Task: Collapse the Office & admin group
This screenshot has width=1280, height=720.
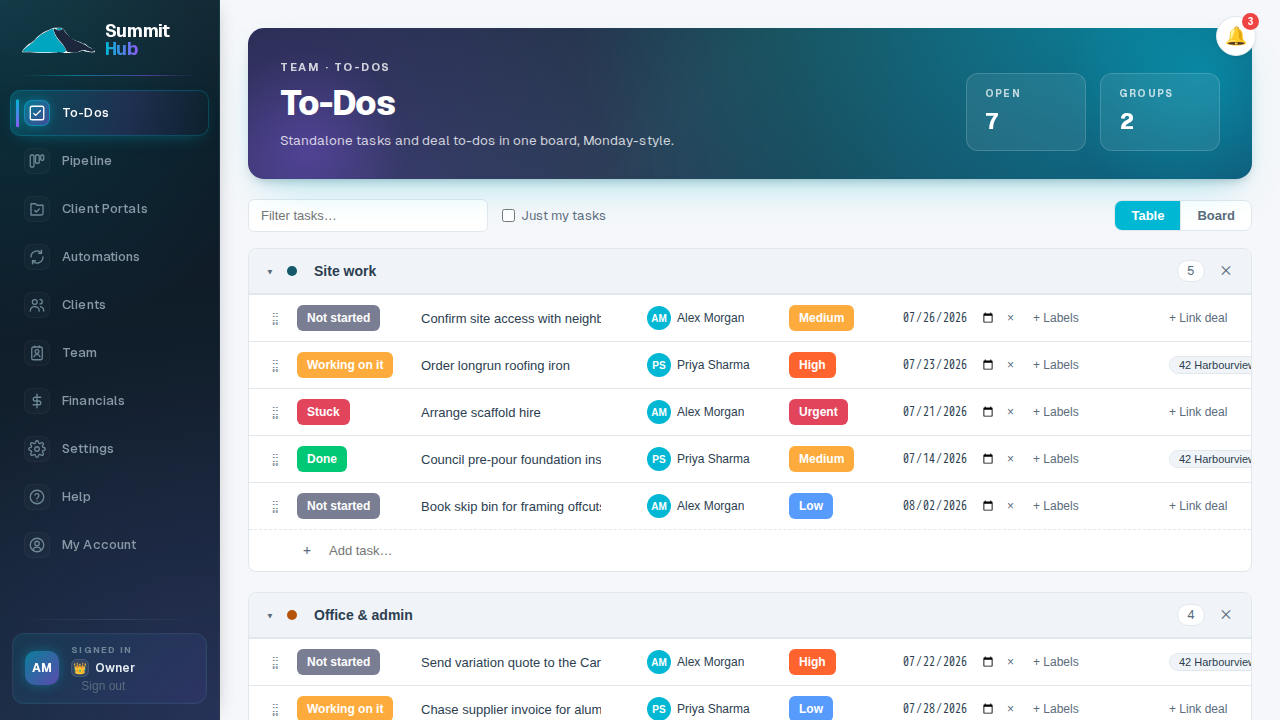Action: pos(270,616)
